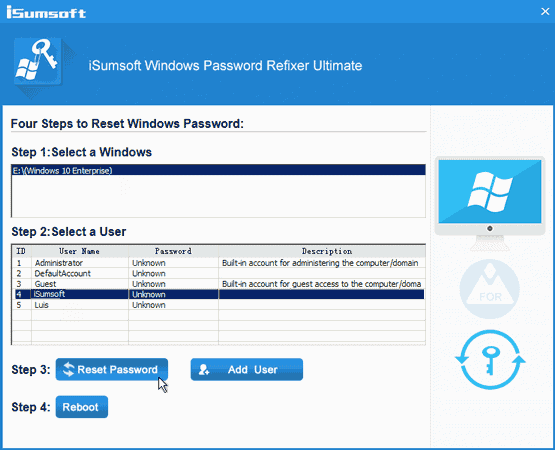Click the circular key reset icon

tap(490, 360)
